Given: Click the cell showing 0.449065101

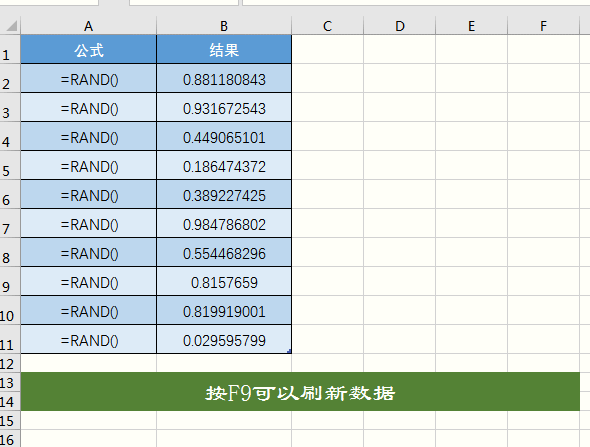Looking at the screenshot, I should click(224, 136).
